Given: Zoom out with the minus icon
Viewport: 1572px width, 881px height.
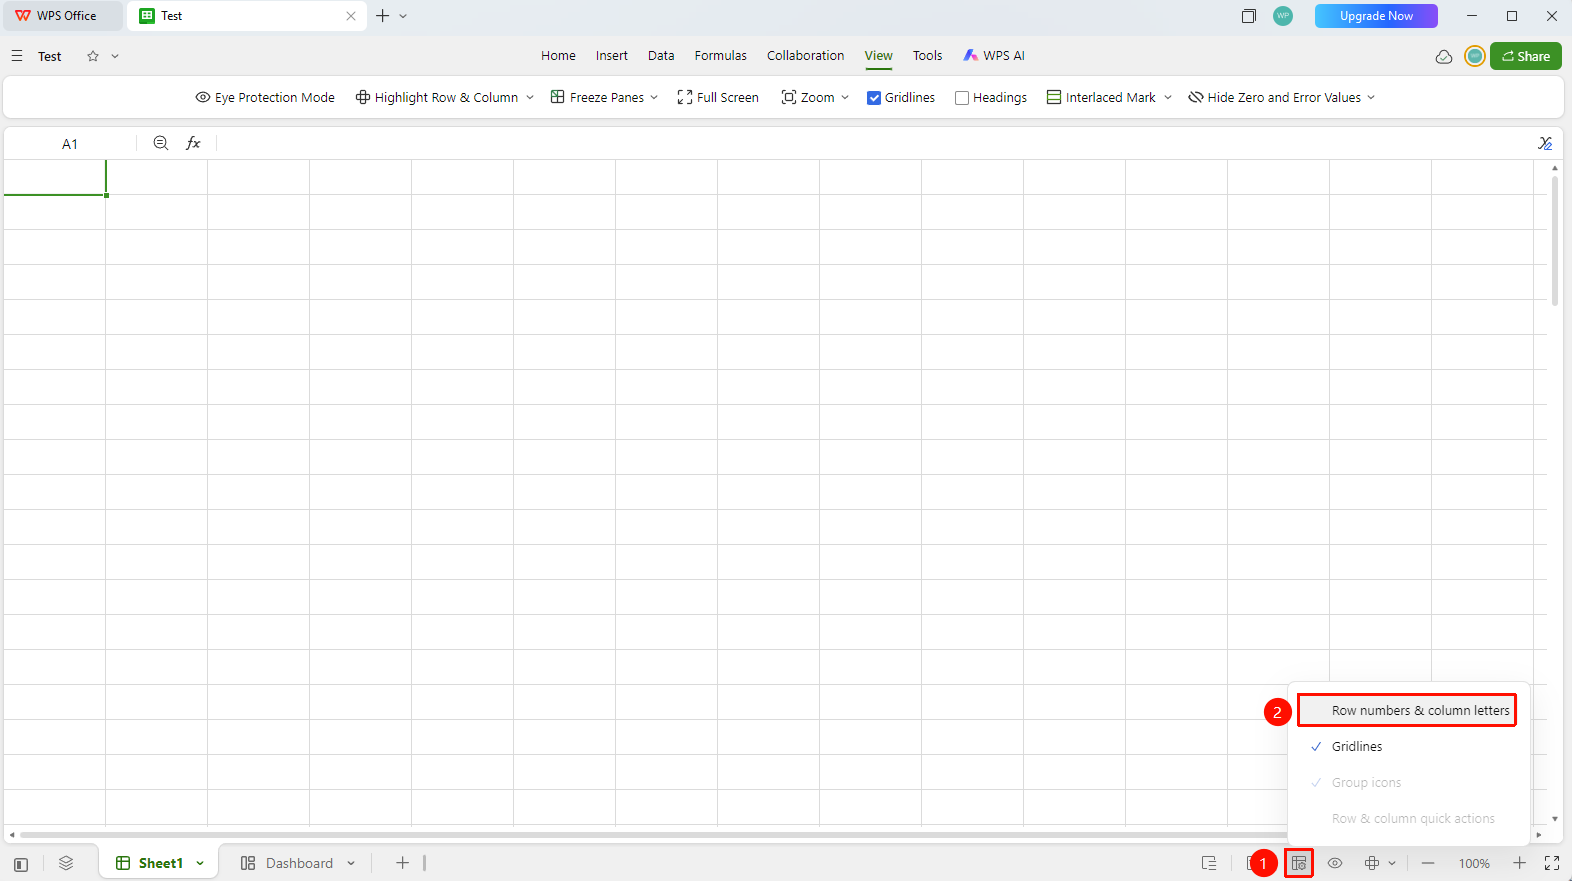Looking at the screenshot, I should coord(1428,863).
